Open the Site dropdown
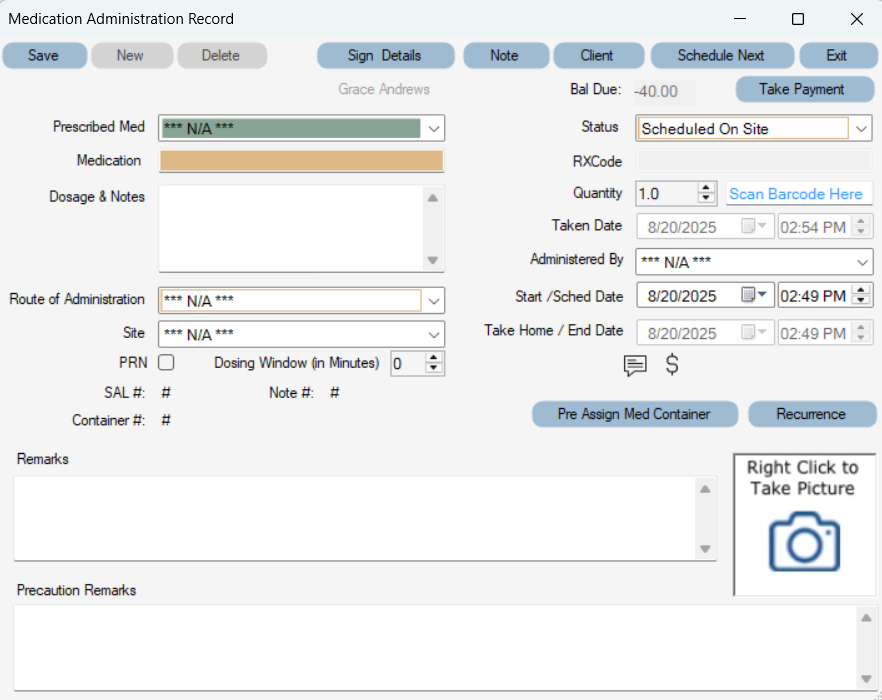Image resolution: width=882 pixels, height=700 pixels. 432,334
